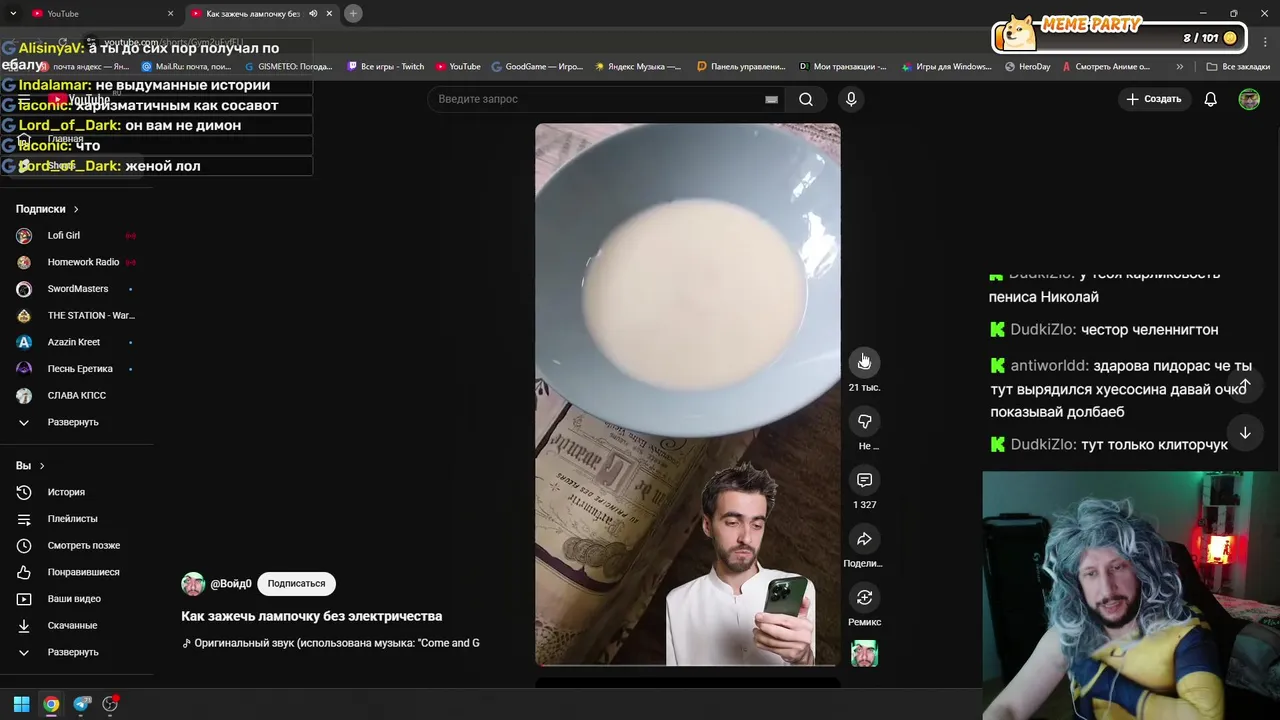Start voice search with microphone icon
This screenshot has width=1280, height=720.
tap(851, 99)
